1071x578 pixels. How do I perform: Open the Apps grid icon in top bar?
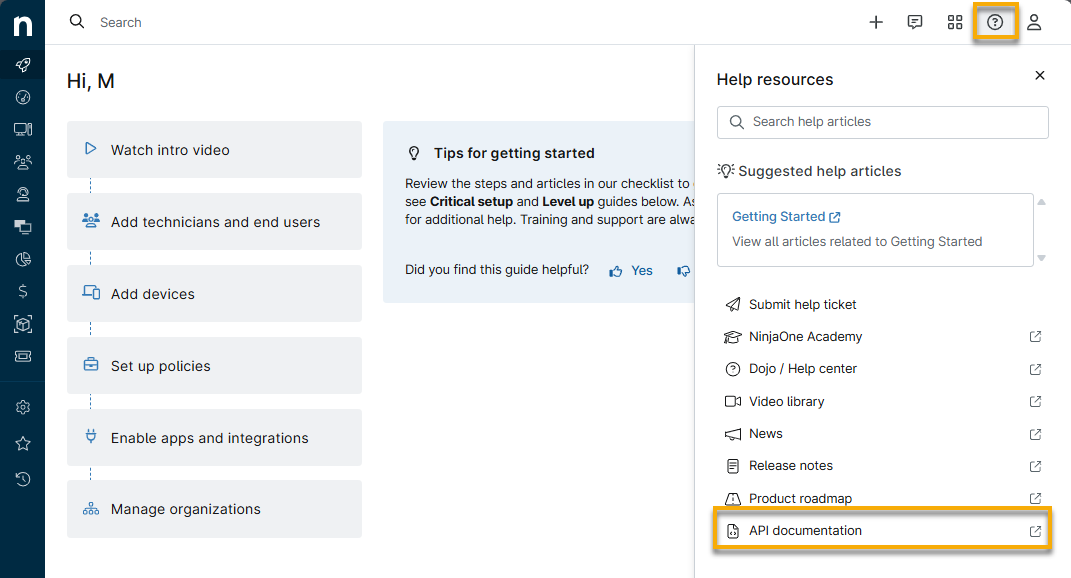(955, 21)
